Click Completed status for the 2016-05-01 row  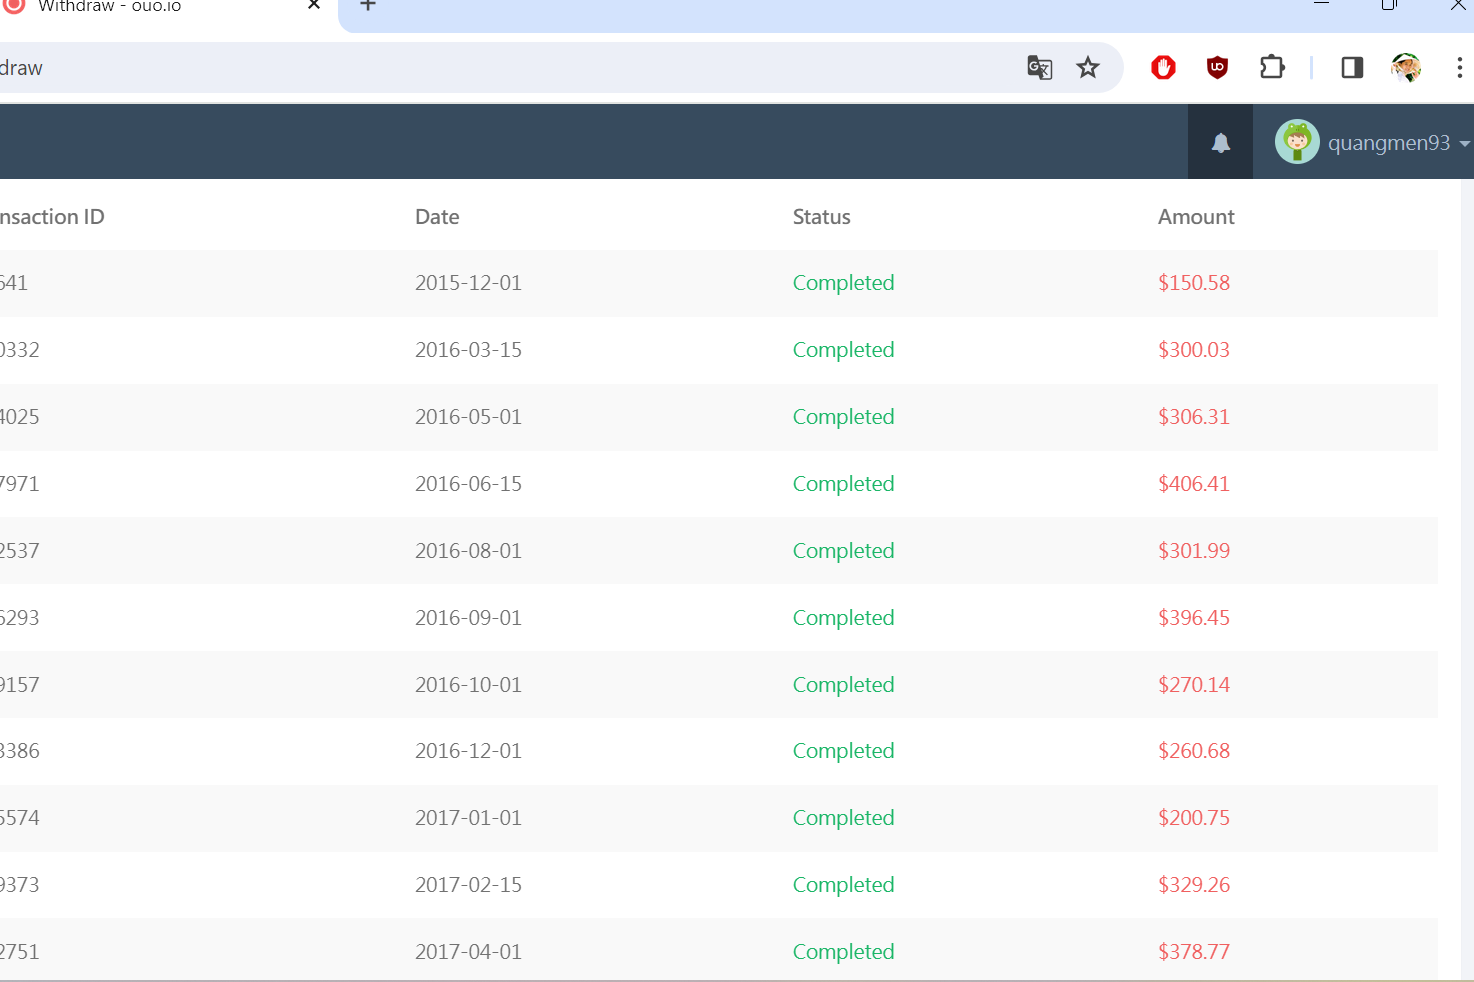point(843,417)
